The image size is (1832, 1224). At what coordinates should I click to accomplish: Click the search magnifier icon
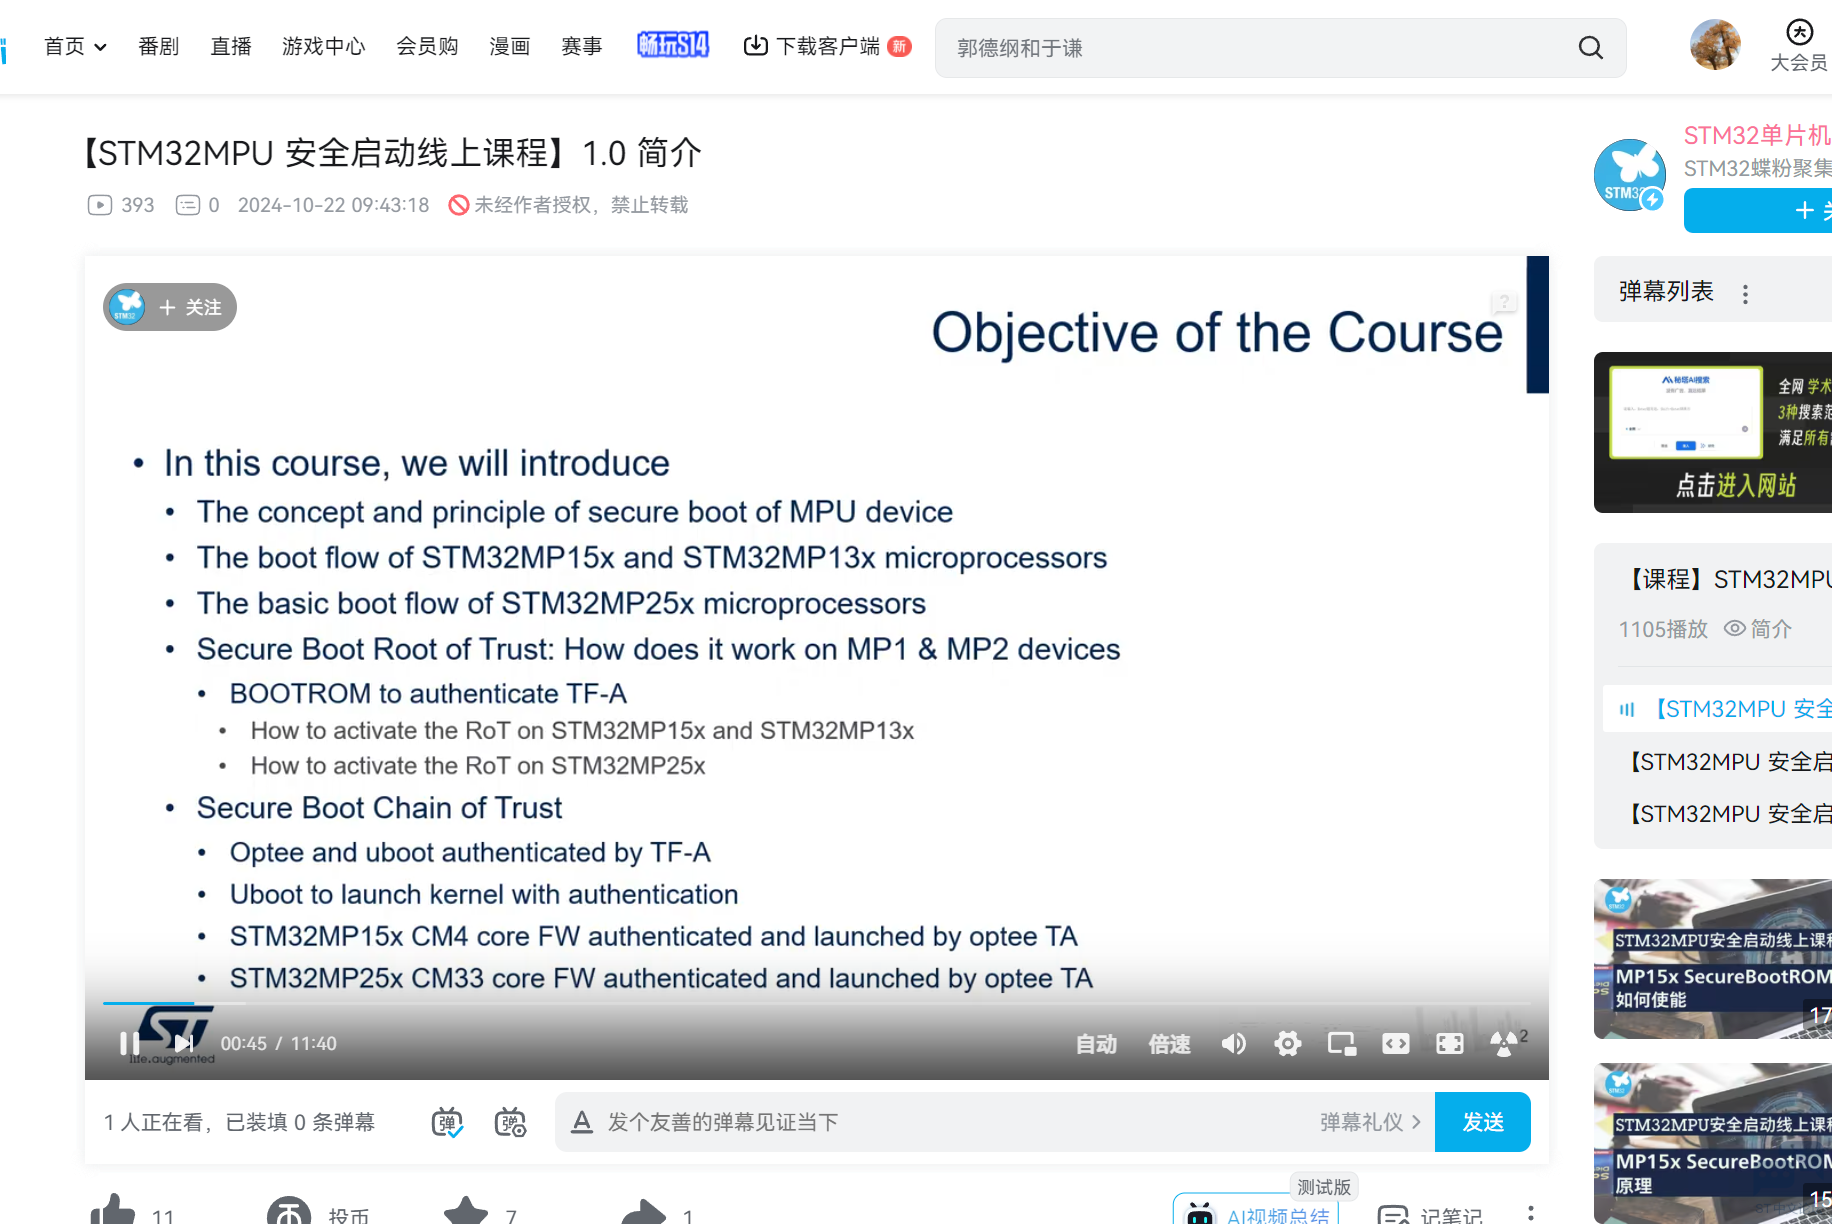click(1591, 48)
